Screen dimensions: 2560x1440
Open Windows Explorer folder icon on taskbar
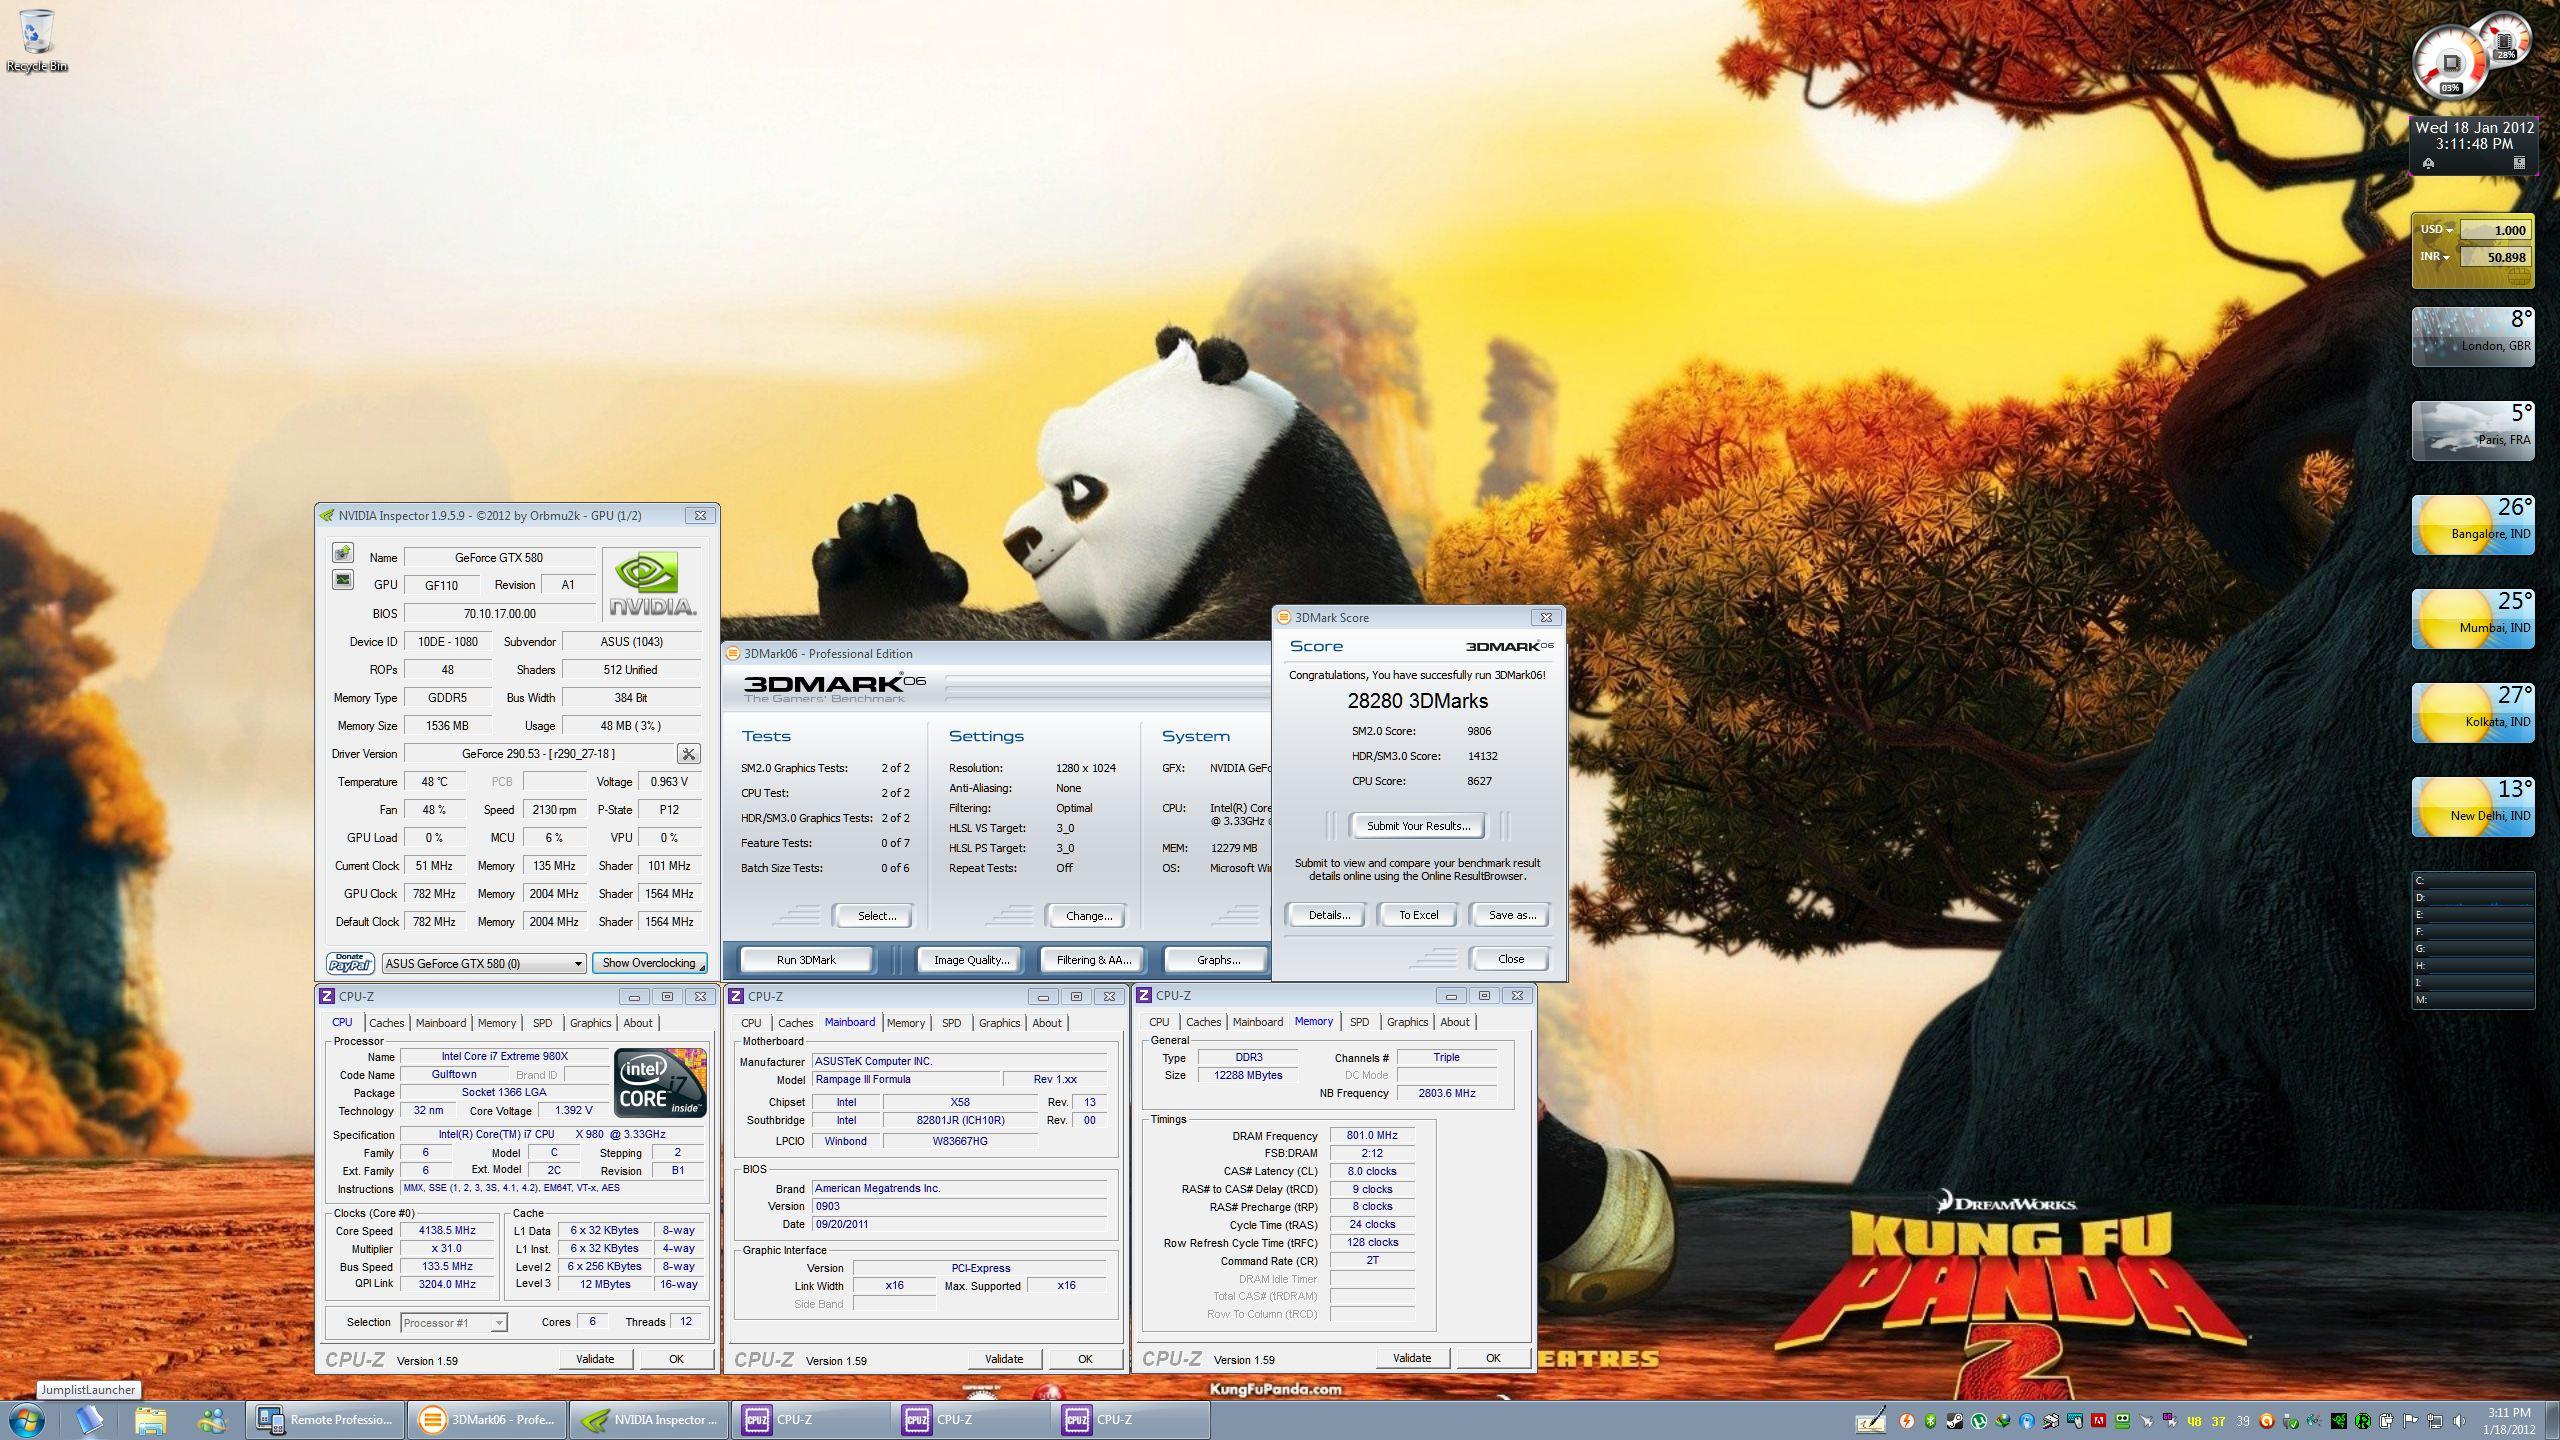click(150, 1420)
